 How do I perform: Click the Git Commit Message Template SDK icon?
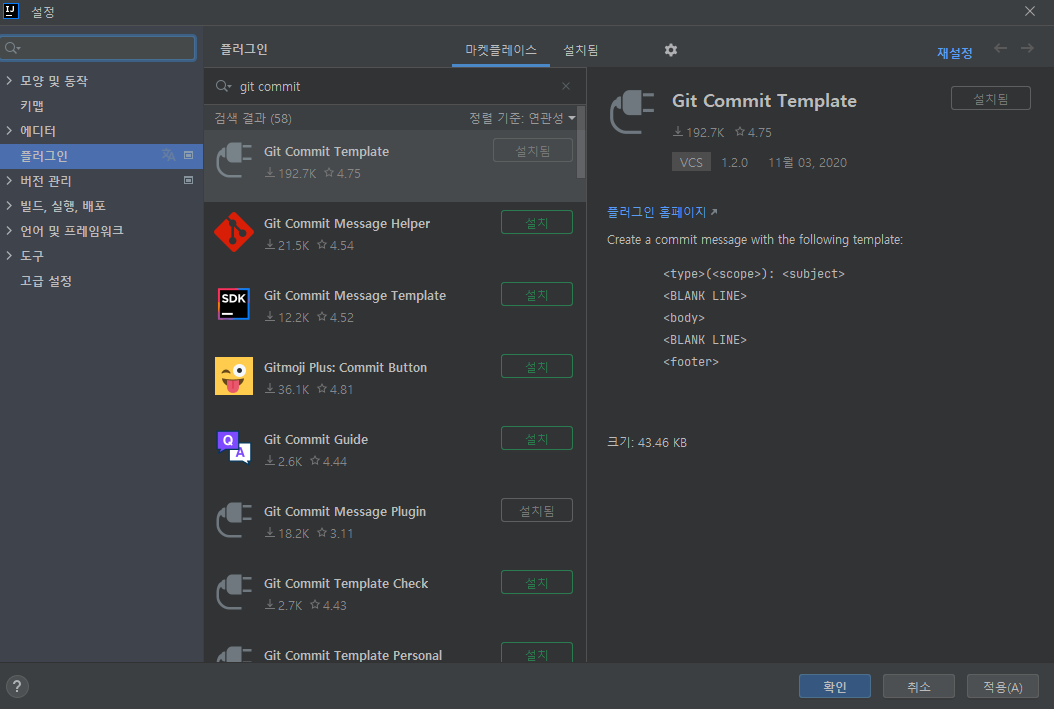pos(233,304)
